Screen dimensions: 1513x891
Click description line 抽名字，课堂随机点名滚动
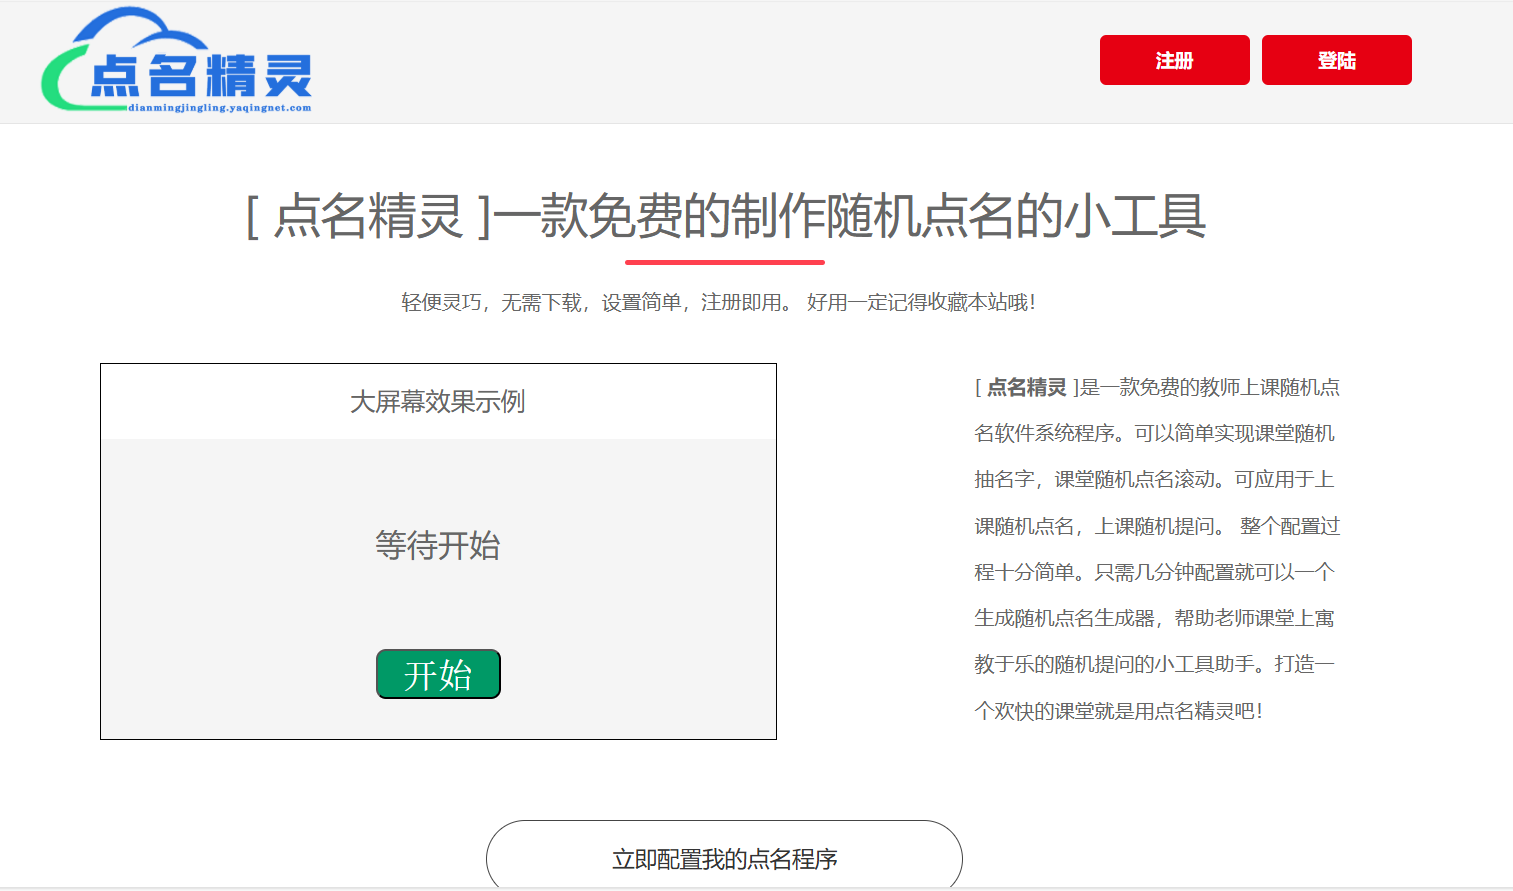click(1094, 479)
